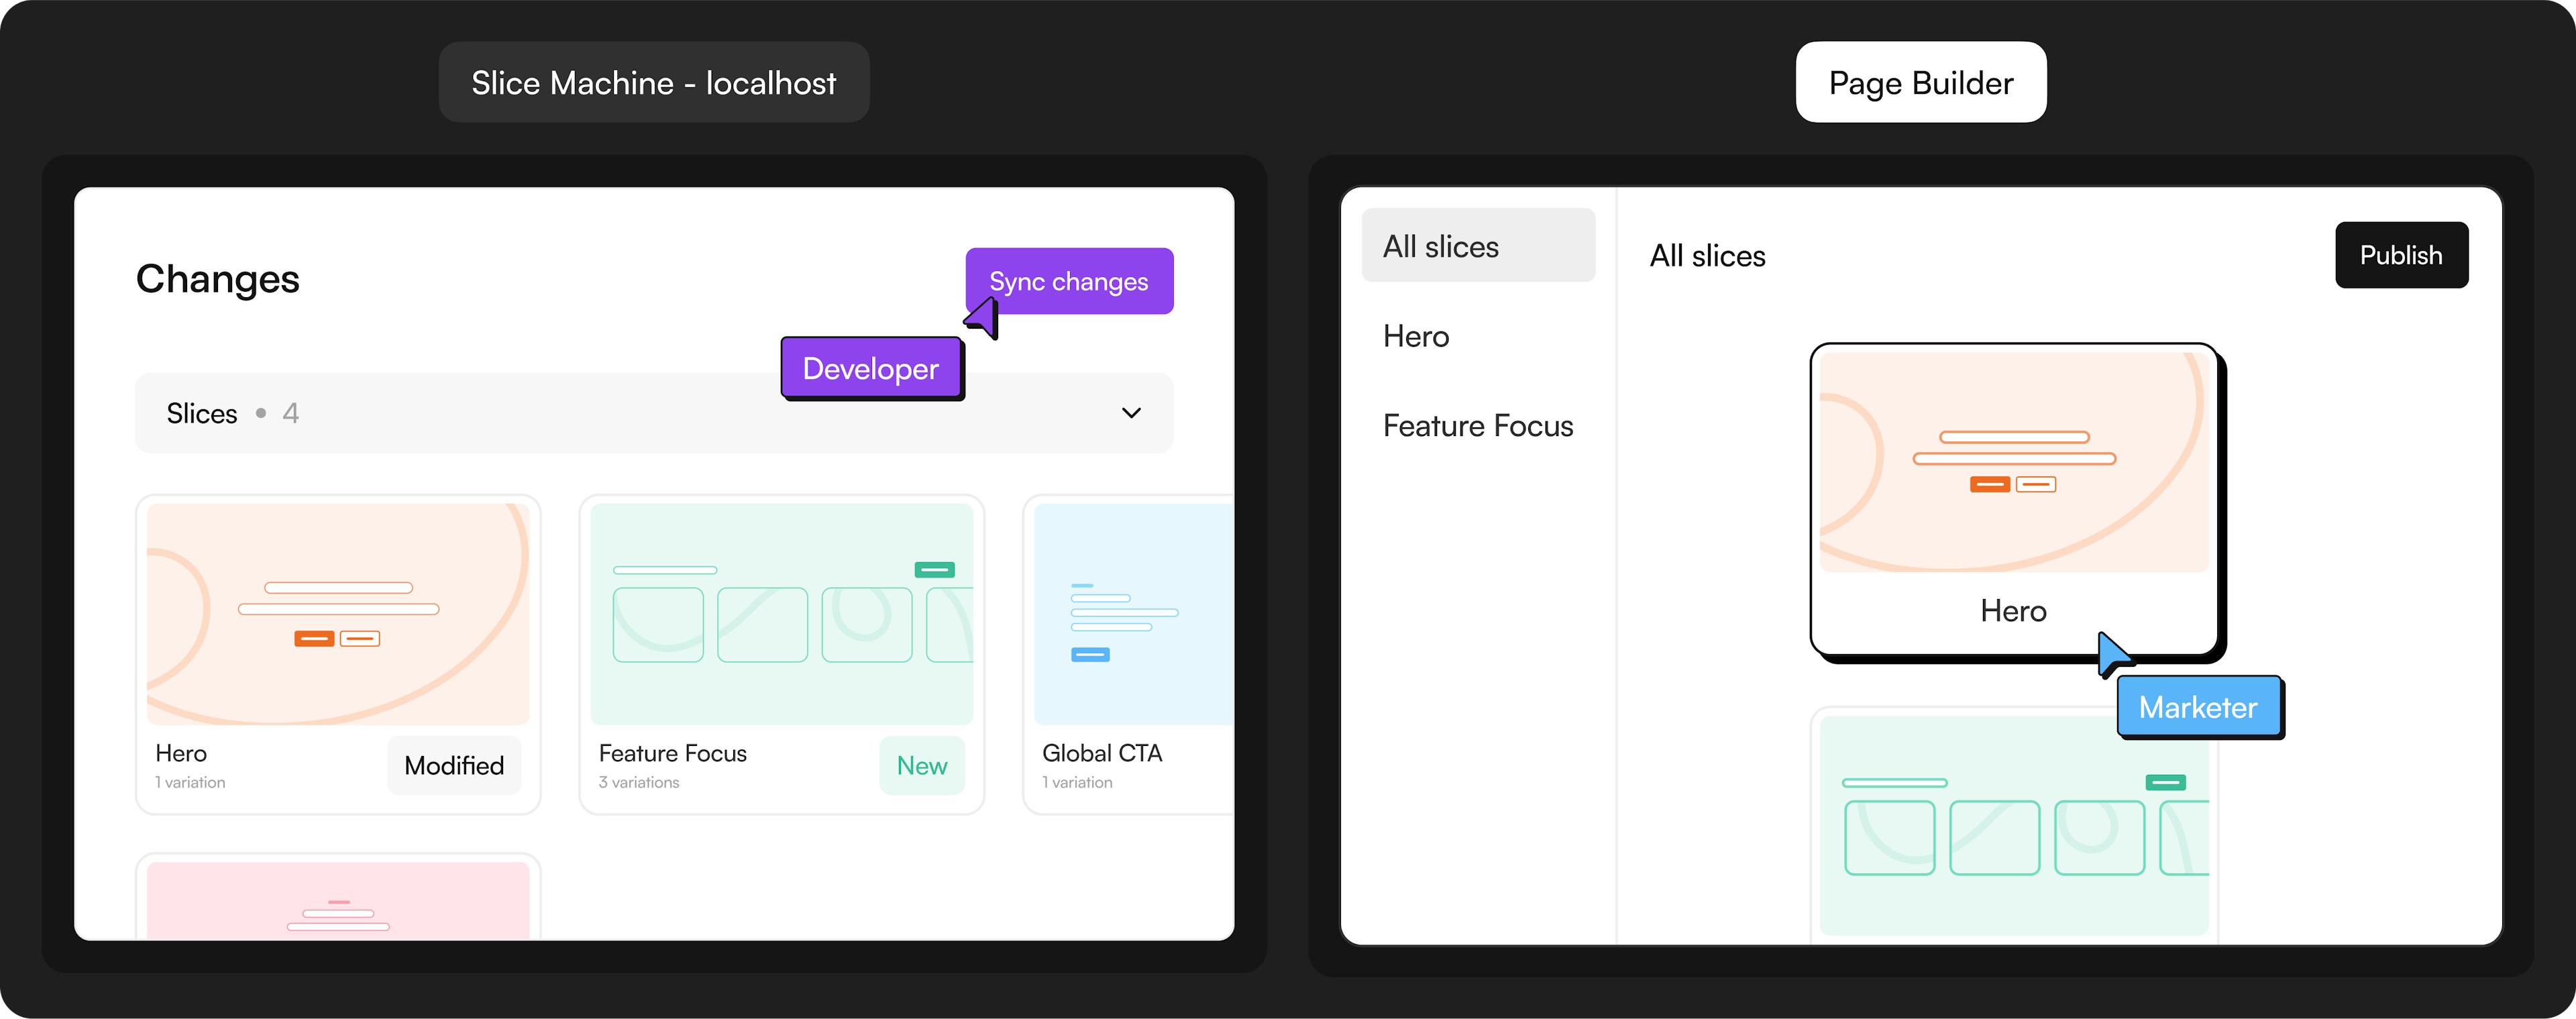Open the Global CTA slice thumbnail
The image size is (2576, 1019).
click(1133, 613)
